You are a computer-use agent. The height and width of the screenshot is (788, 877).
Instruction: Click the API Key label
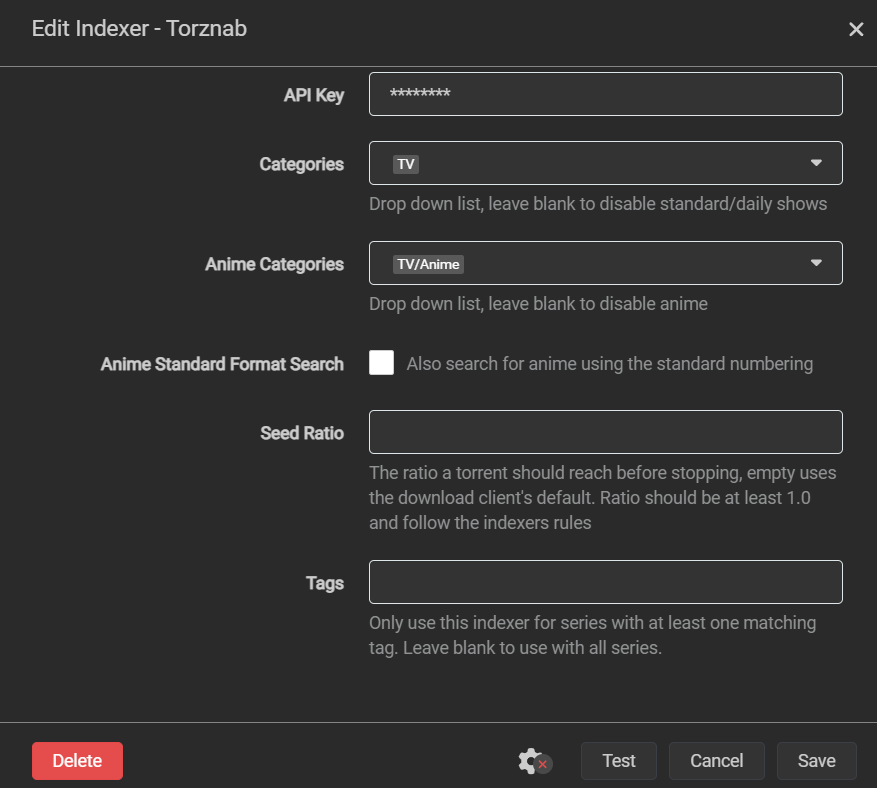click(313, 95)
